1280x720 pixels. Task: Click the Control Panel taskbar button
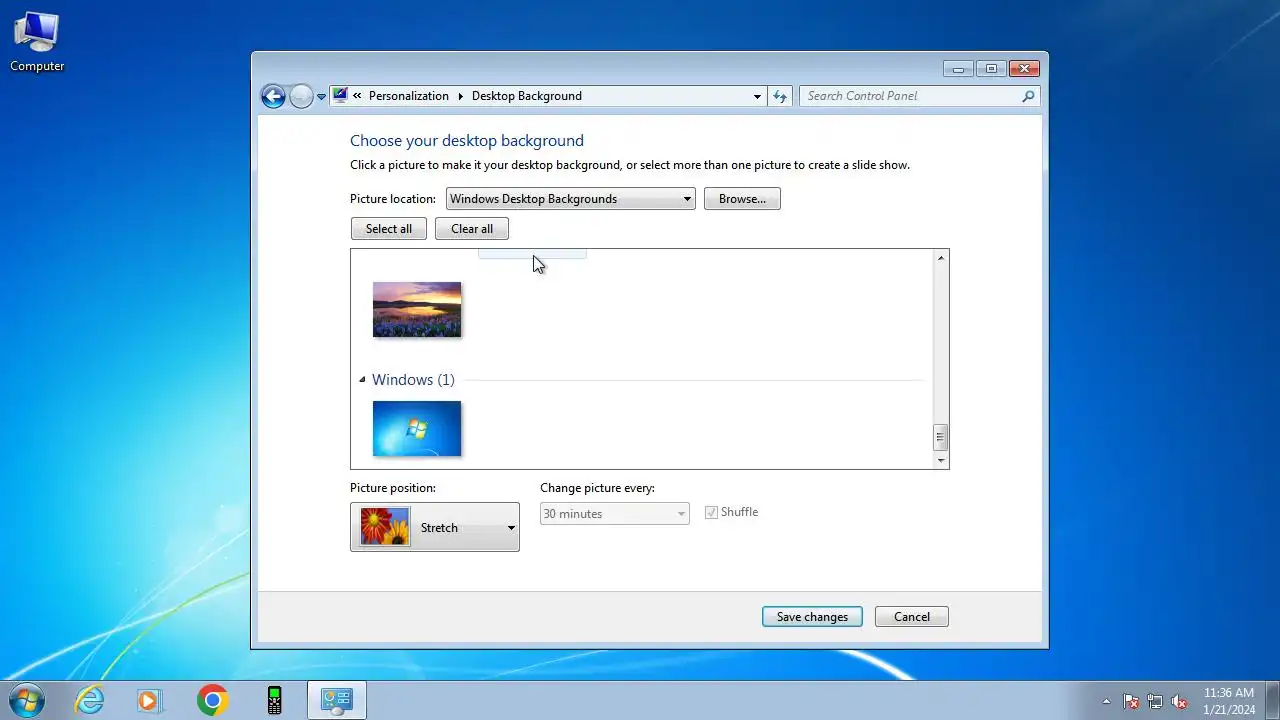point(336,700)
